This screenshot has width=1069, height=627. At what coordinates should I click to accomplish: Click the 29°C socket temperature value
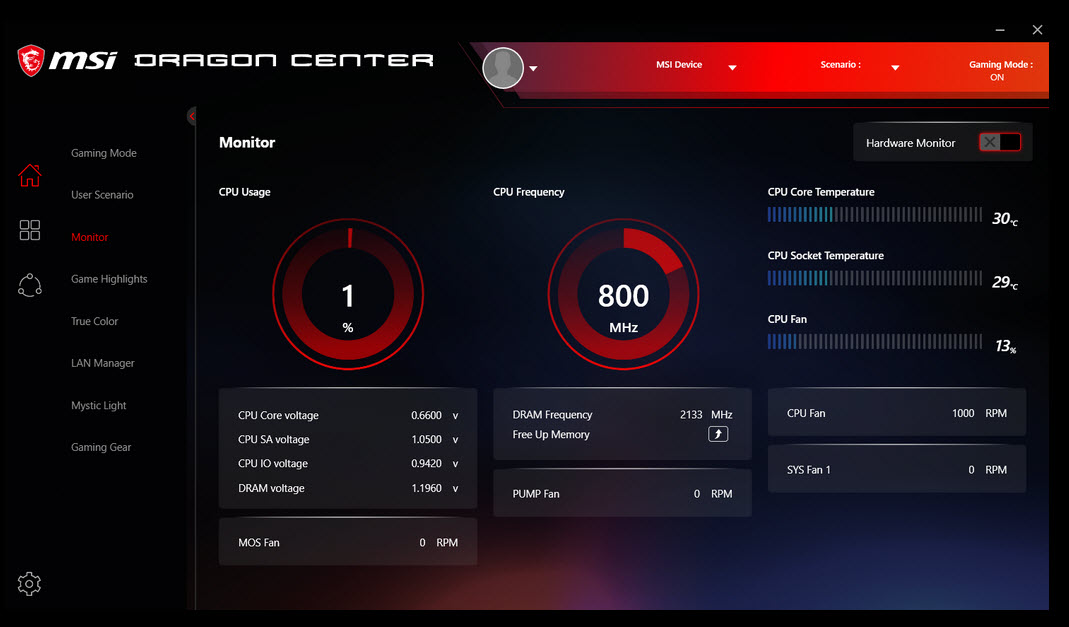pos(1004,282)
